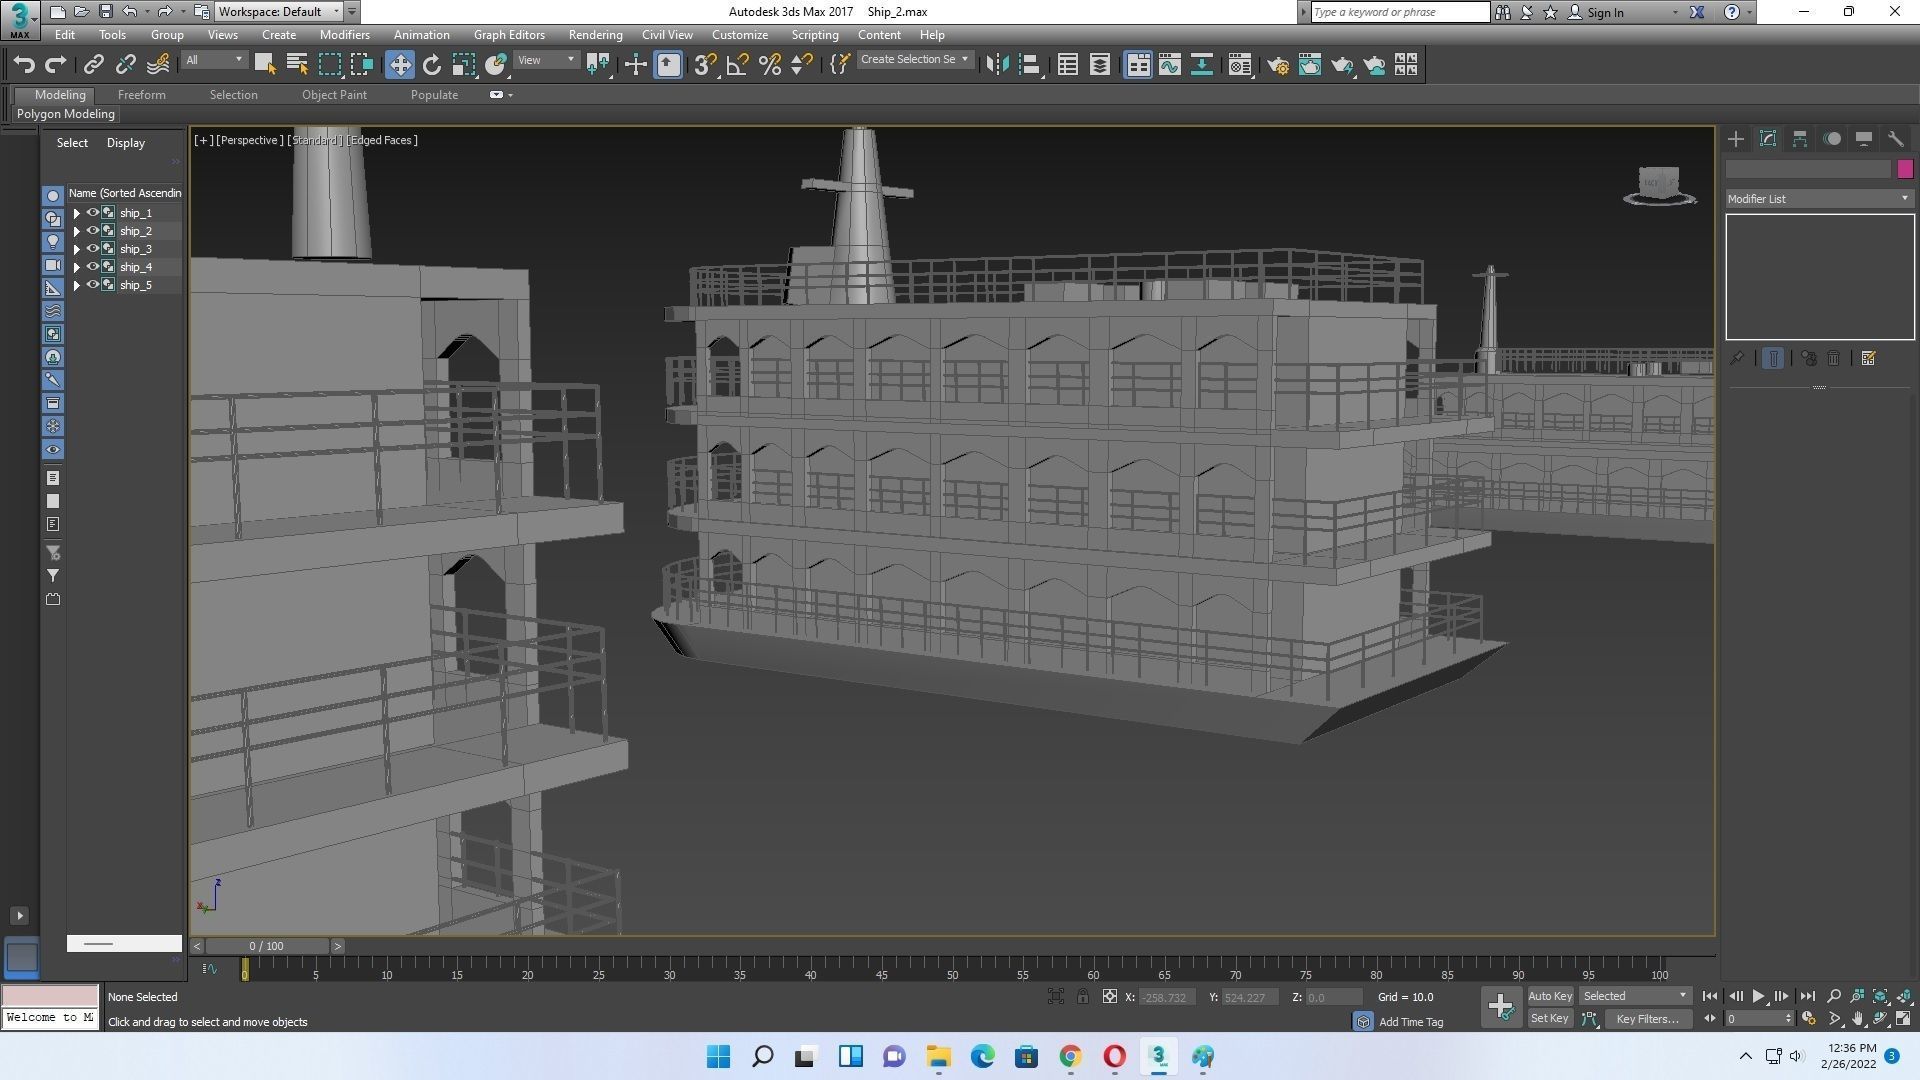Screen dimensions: 1920x1080
Task: Click the Bind to Space Warp icon
Action: (158, 65)
